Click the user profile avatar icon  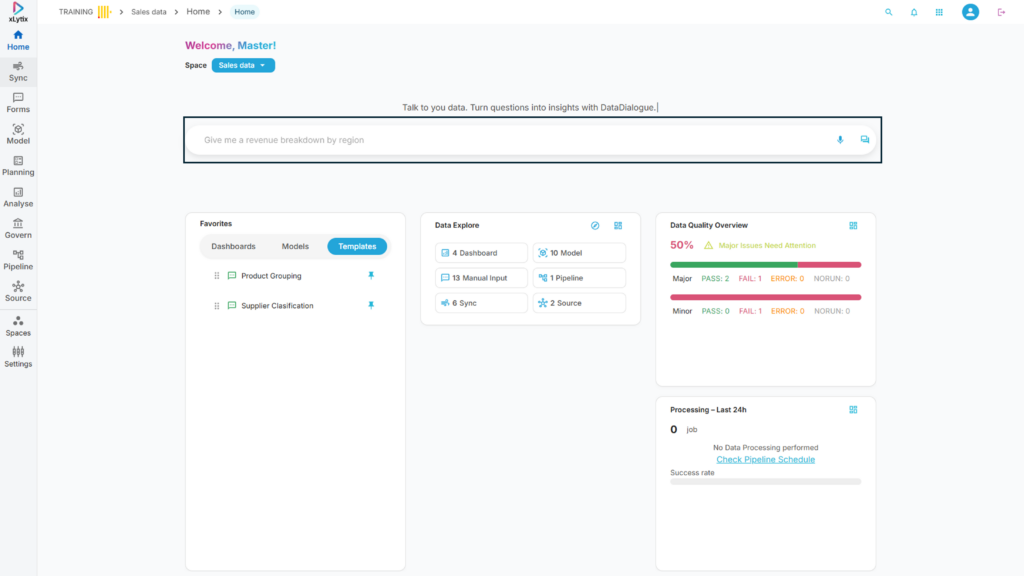click(x=970, y=12)
